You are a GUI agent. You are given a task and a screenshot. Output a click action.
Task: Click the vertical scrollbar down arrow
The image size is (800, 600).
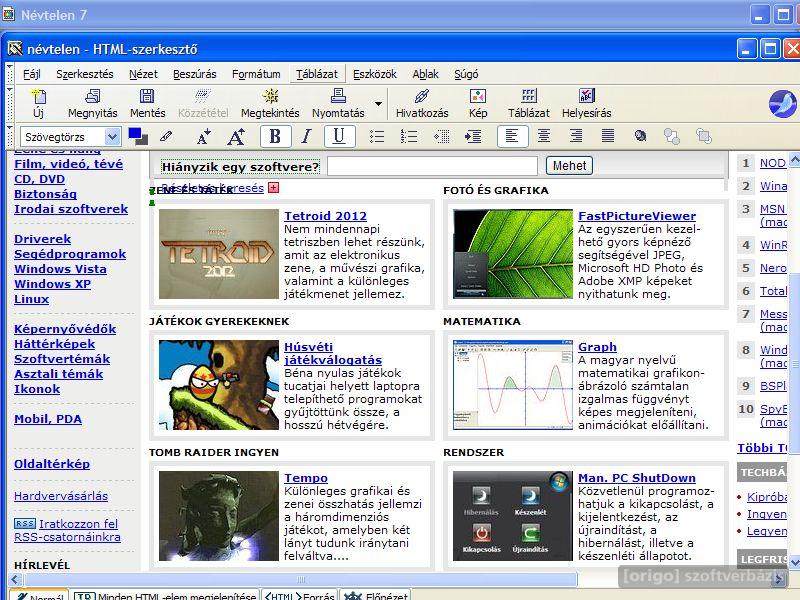pyautogui.click(x=794, y=562)
